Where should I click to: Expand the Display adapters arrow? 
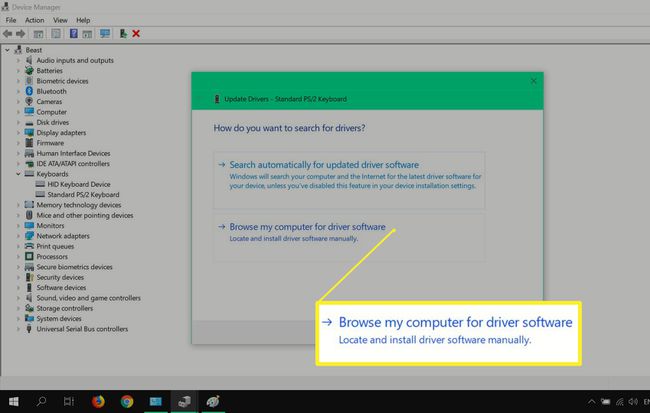18,133
